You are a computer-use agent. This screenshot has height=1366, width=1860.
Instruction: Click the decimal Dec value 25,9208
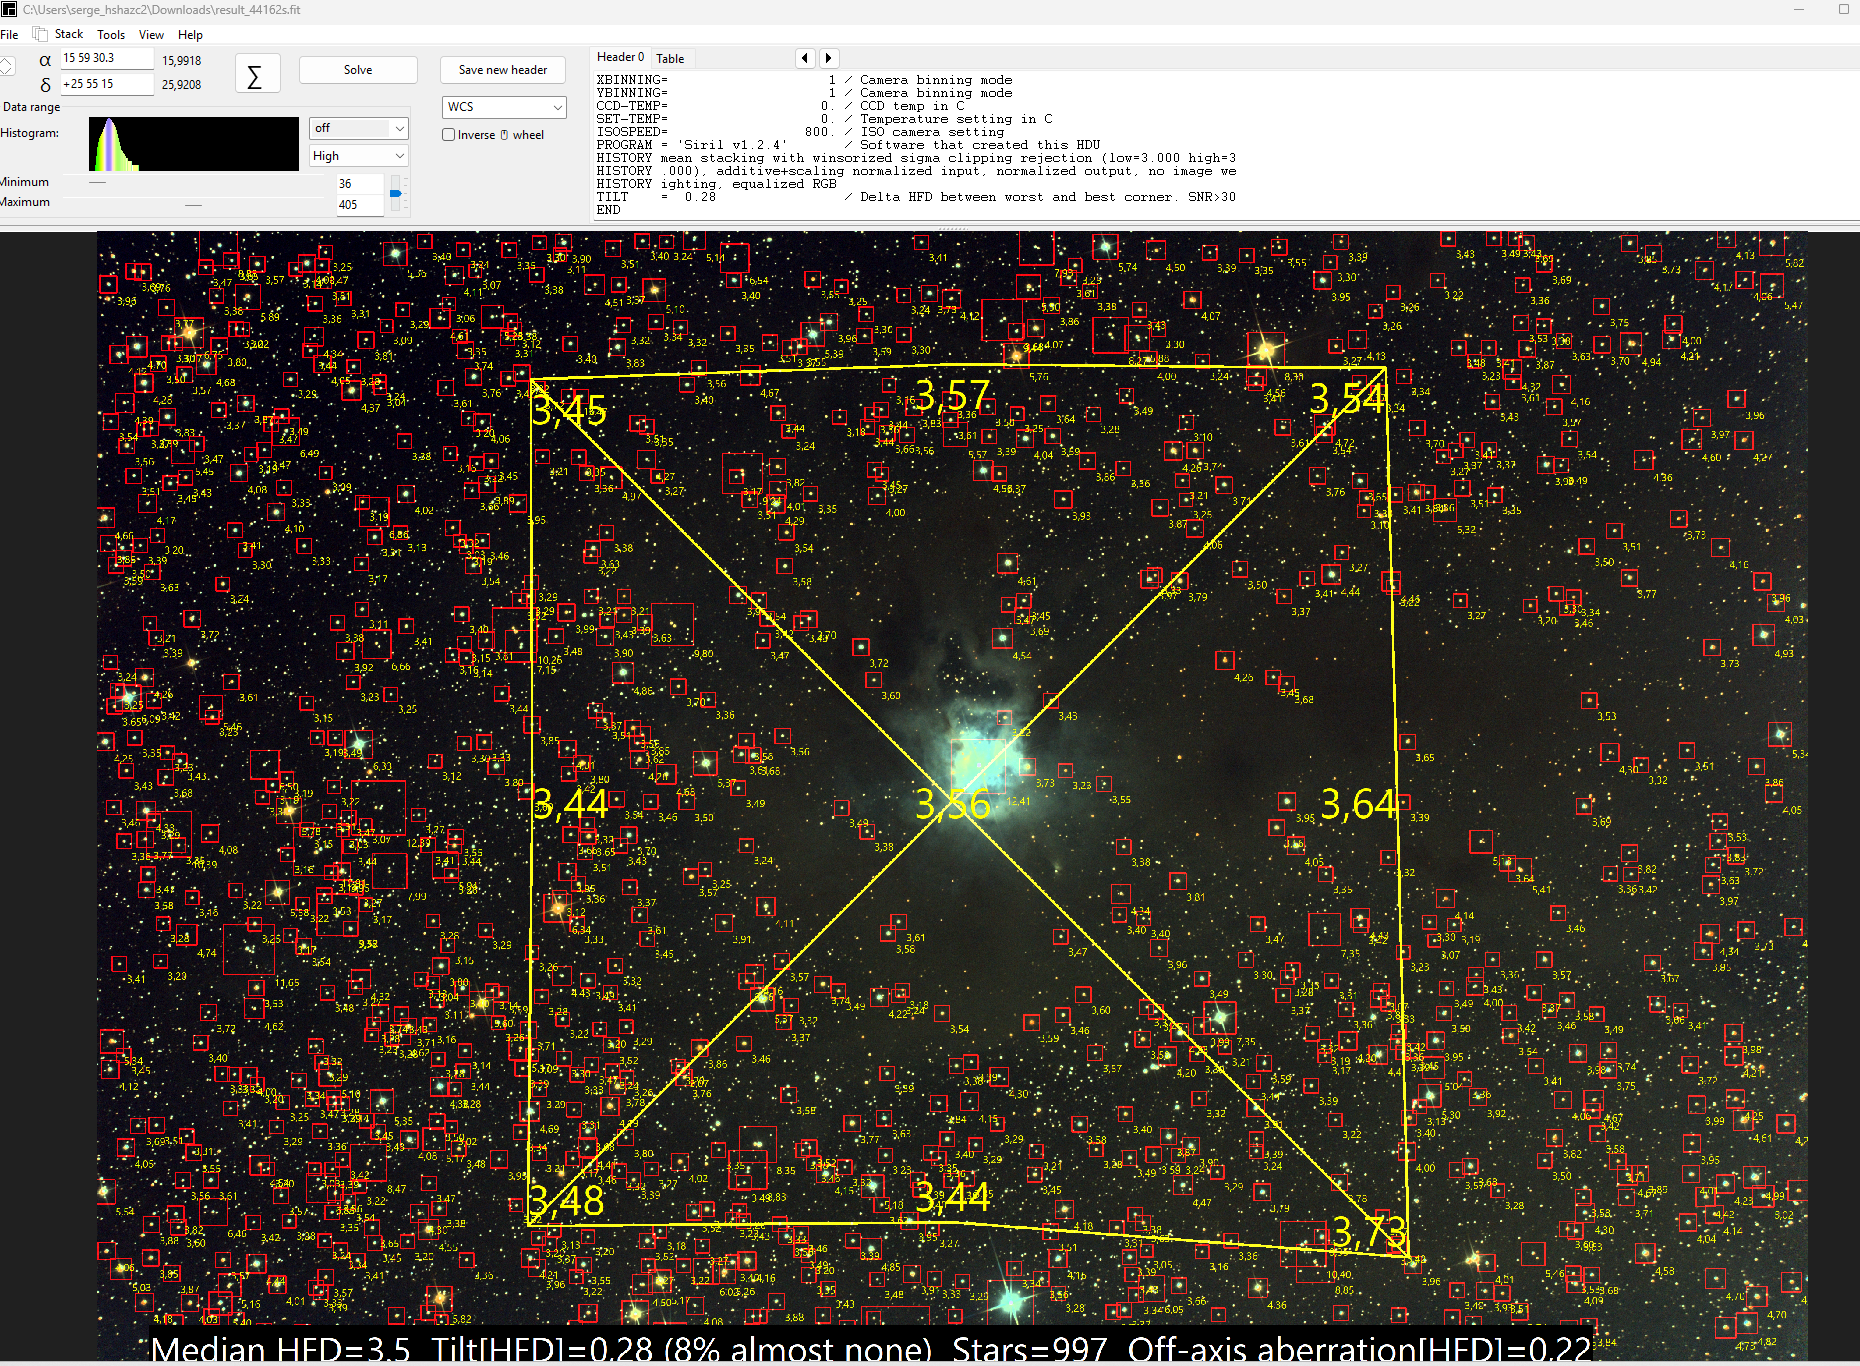[x=181, y=85]
